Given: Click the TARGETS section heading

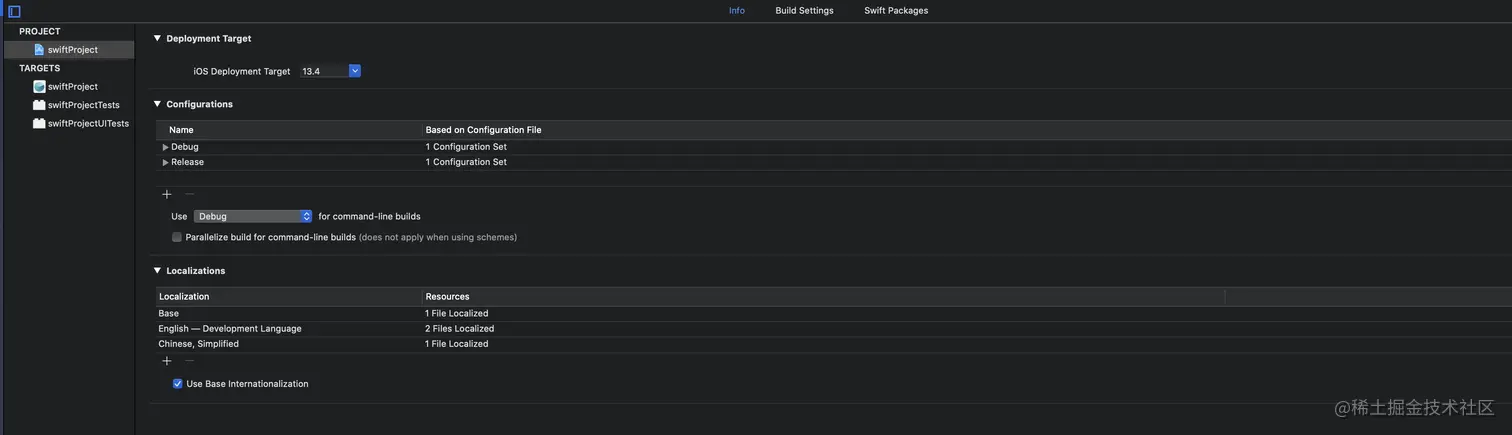Looking at the screenshot, I should coord(40,68).
